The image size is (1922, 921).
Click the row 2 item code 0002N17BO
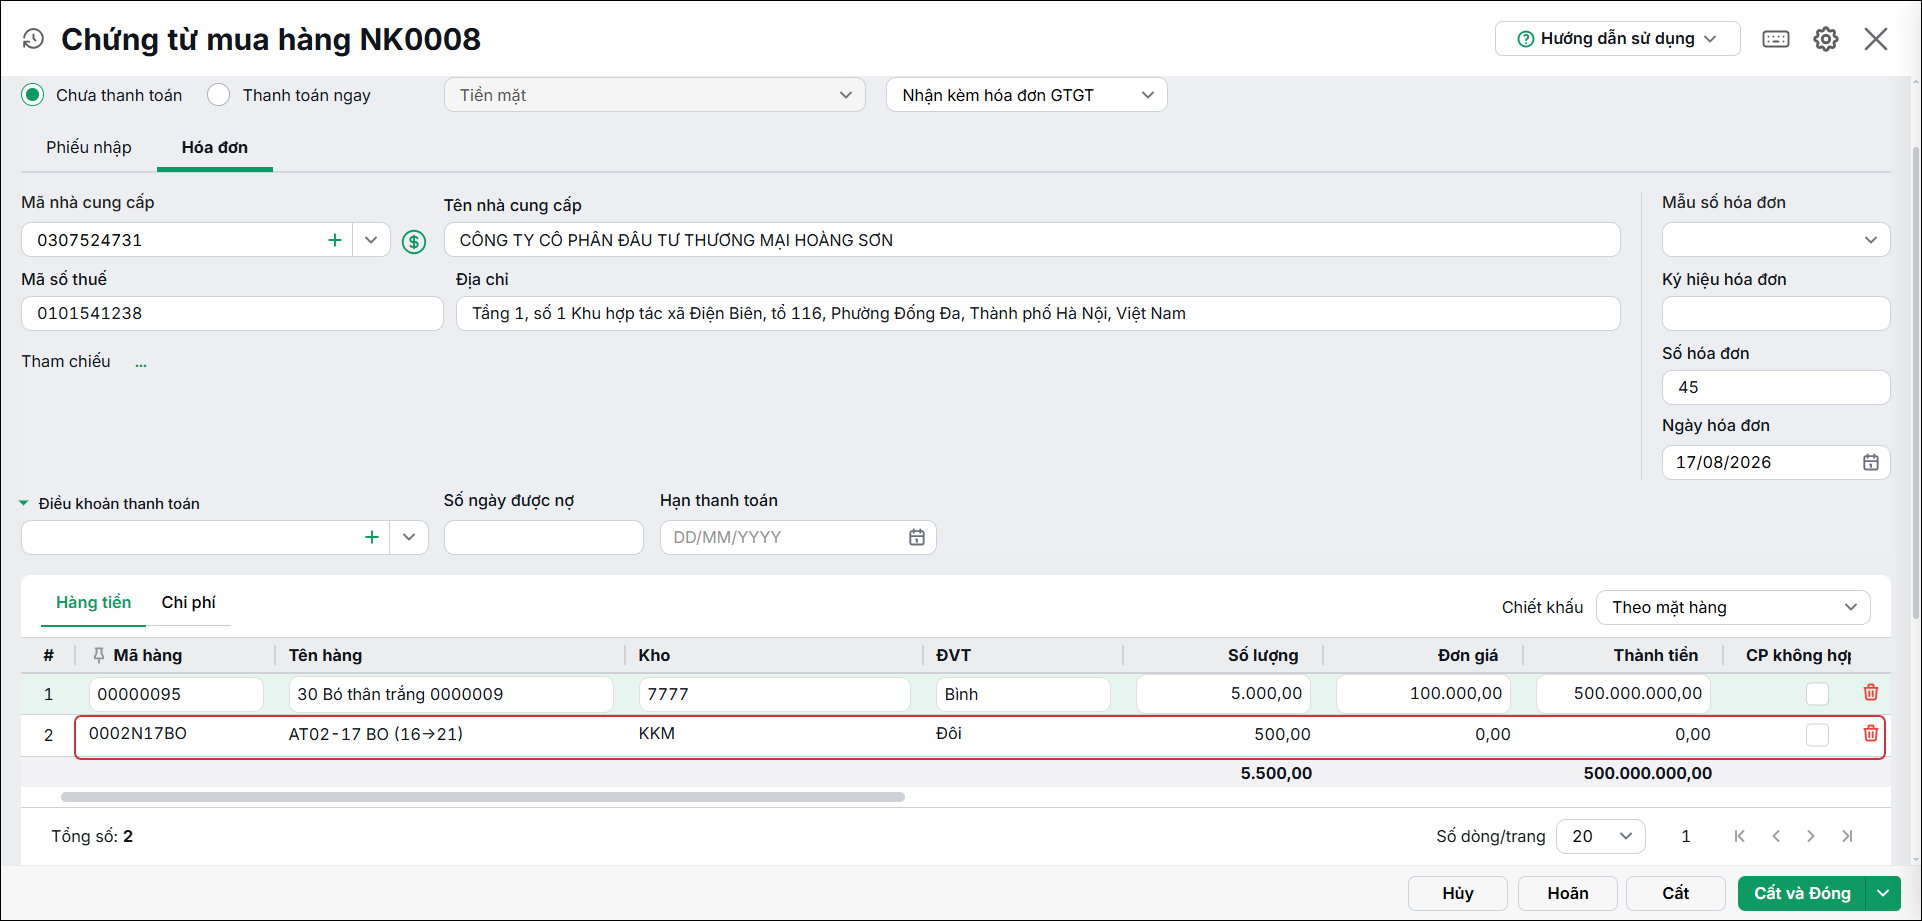click(138, 733)
